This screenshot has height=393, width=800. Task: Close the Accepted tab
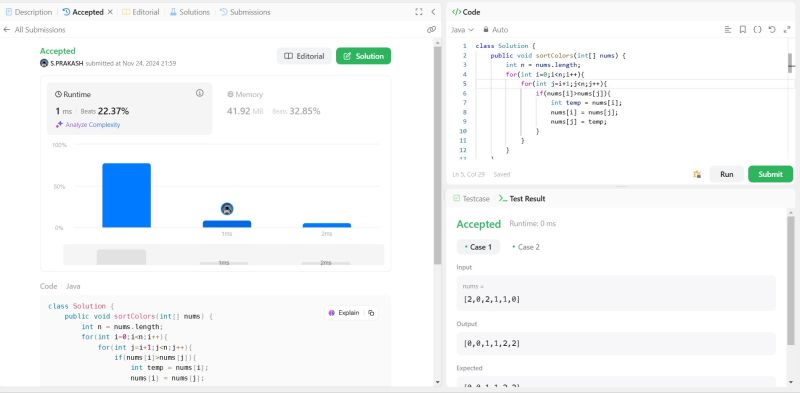coord(110,12)
